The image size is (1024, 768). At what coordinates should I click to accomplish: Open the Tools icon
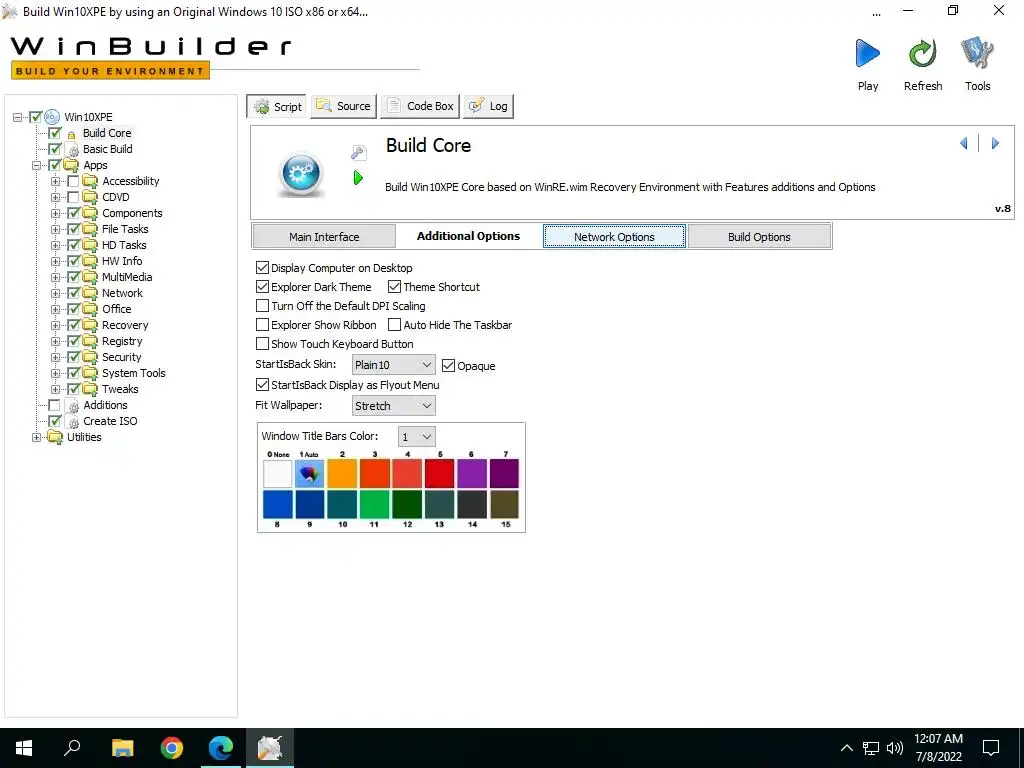coord(977,54)
